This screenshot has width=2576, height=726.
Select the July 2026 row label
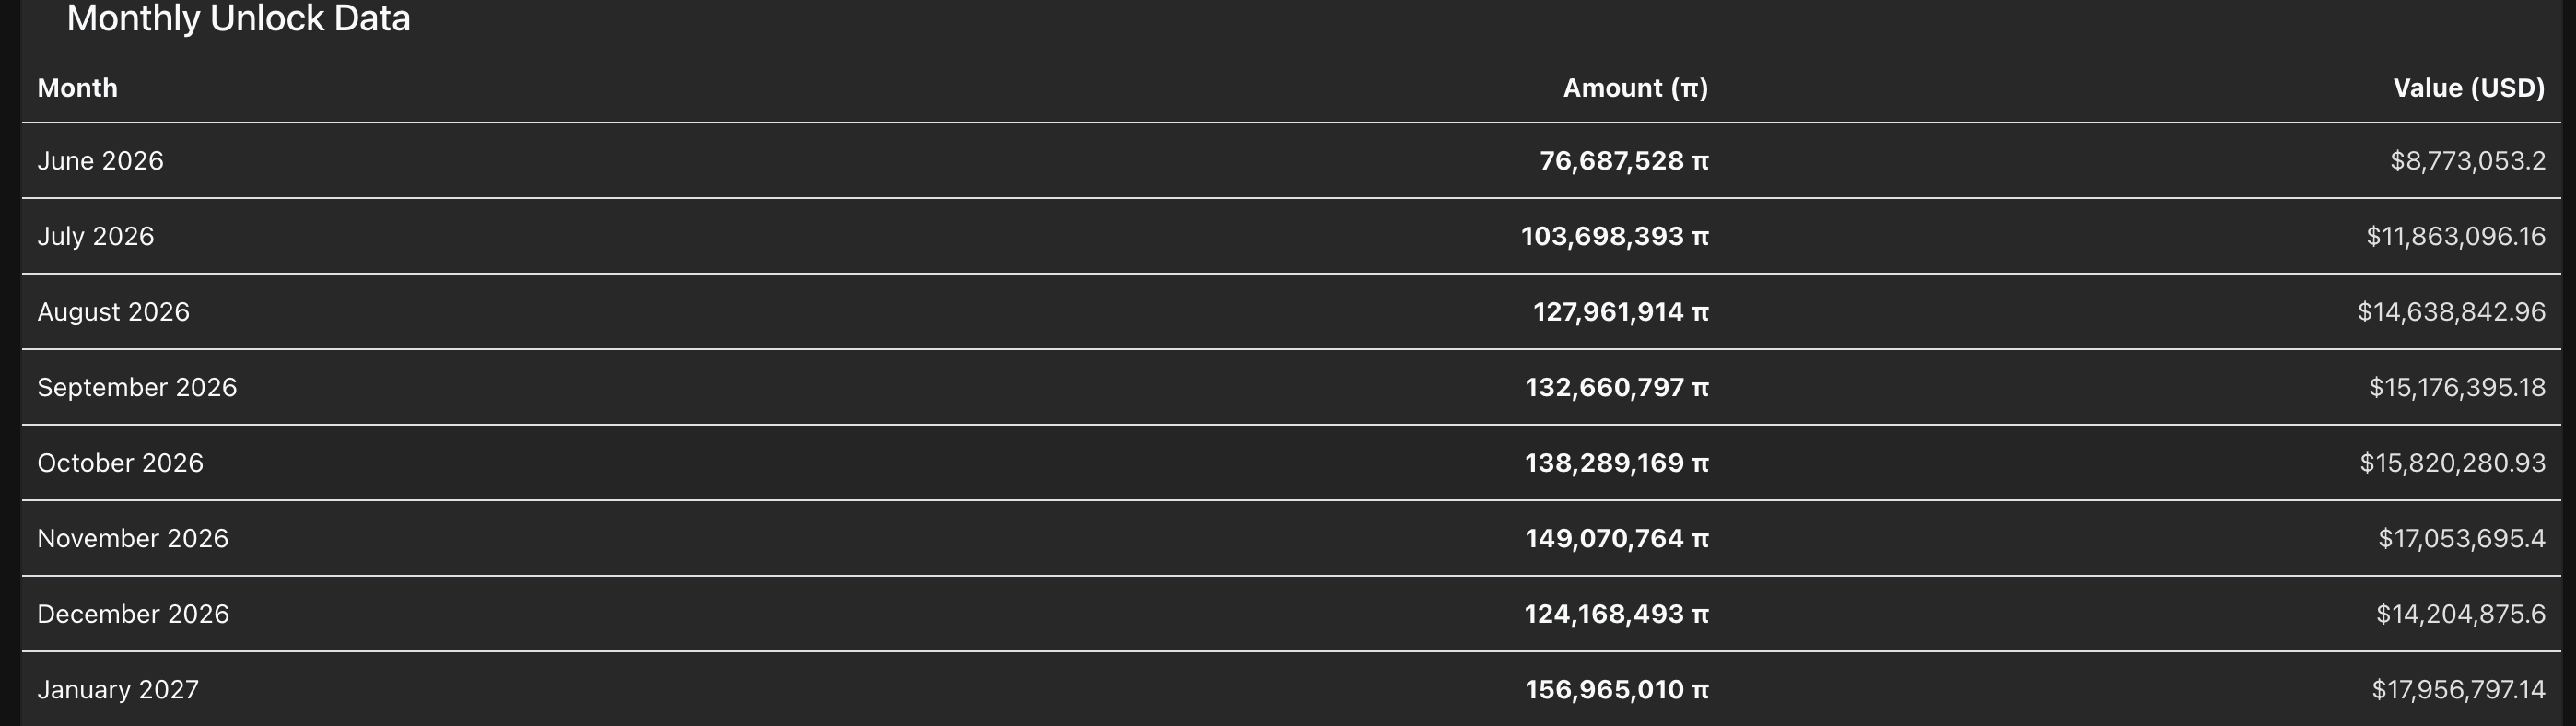pyautogui.click(x=95, y=236)
